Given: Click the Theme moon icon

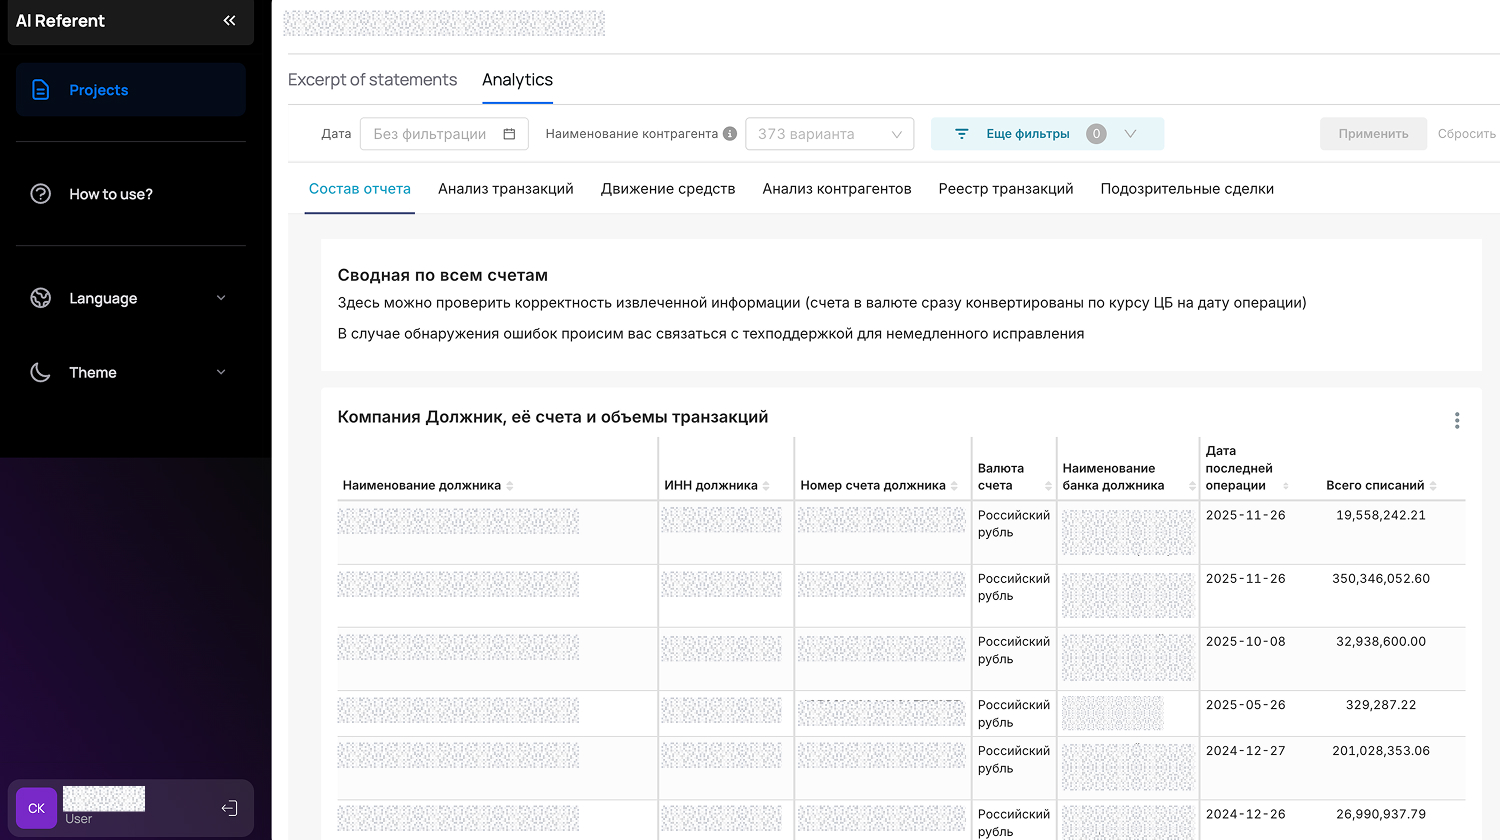Looking at the screenshot, I should coord(40,372).
